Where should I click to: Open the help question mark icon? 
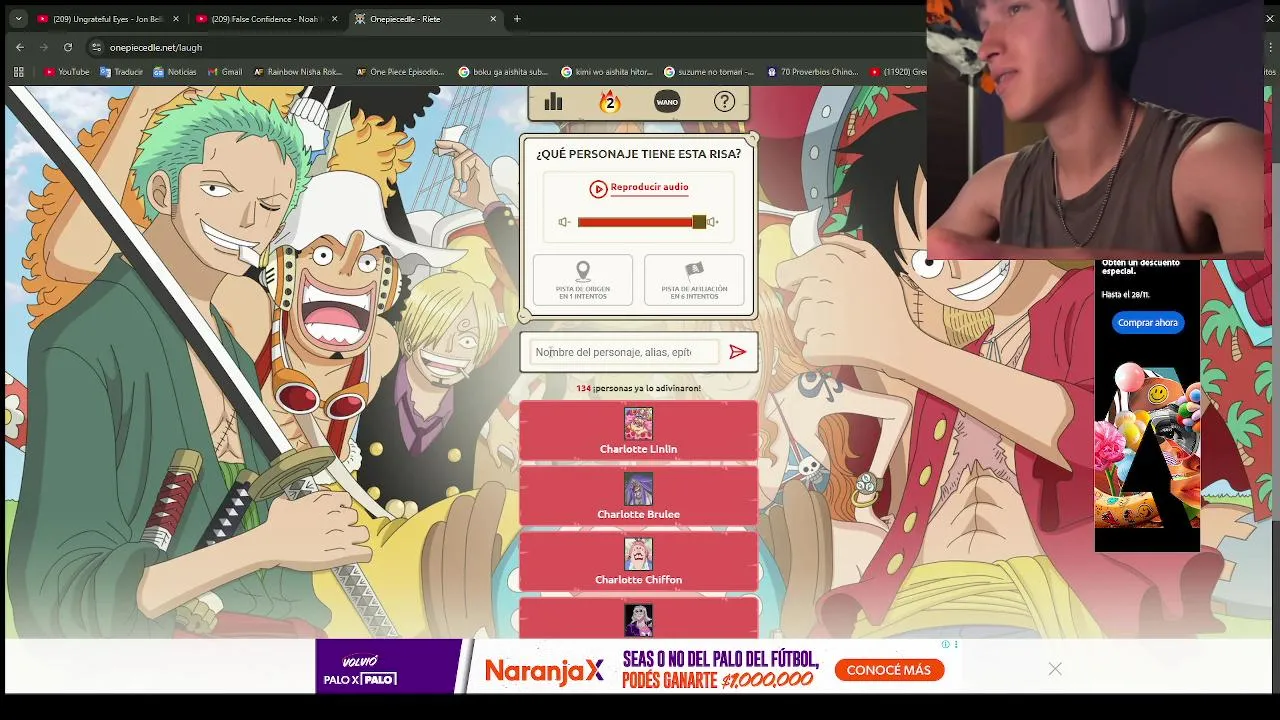724,101
